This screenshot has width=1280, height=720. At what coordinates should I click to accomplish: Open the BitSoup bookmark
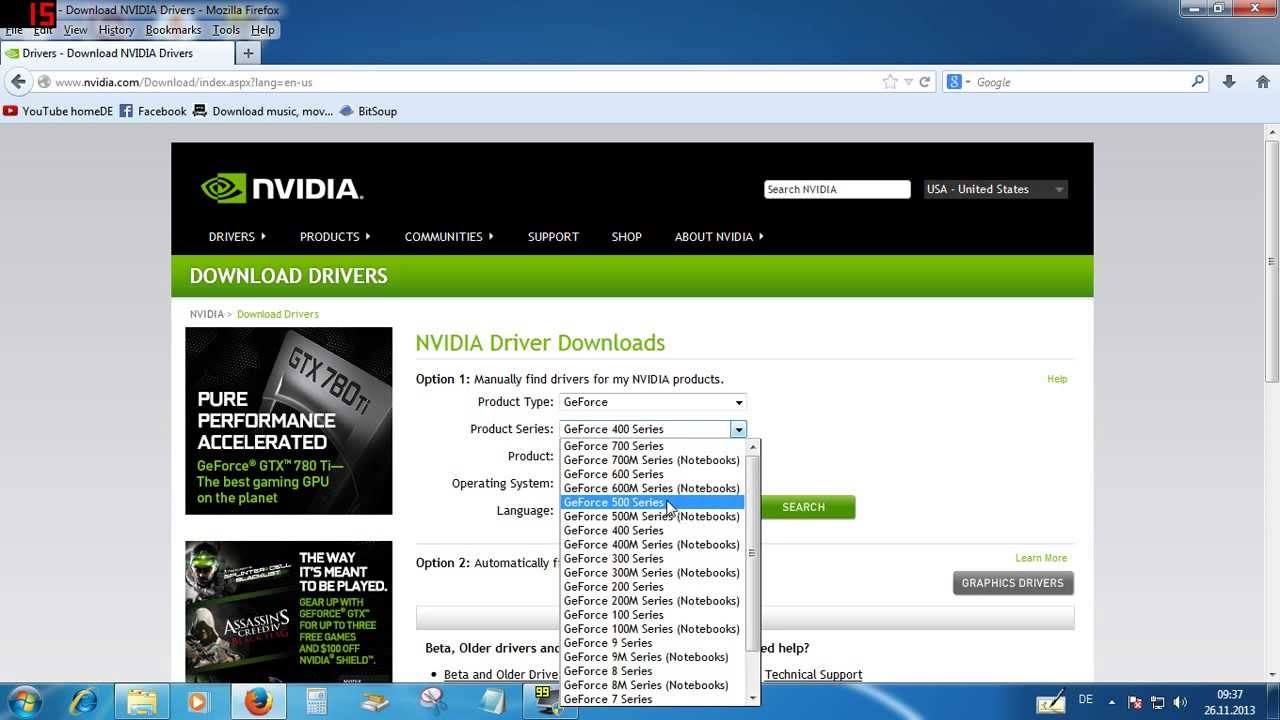[x=368, y=111]
